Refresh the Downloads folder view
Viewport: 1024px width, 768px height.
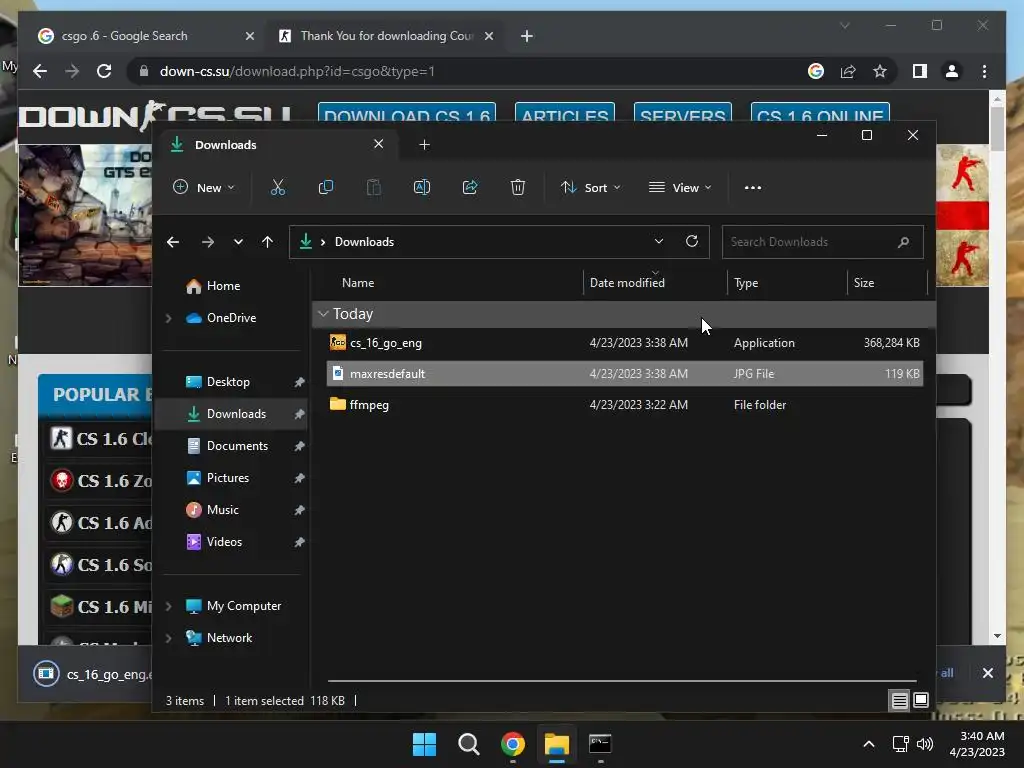[x=692, y=242]
